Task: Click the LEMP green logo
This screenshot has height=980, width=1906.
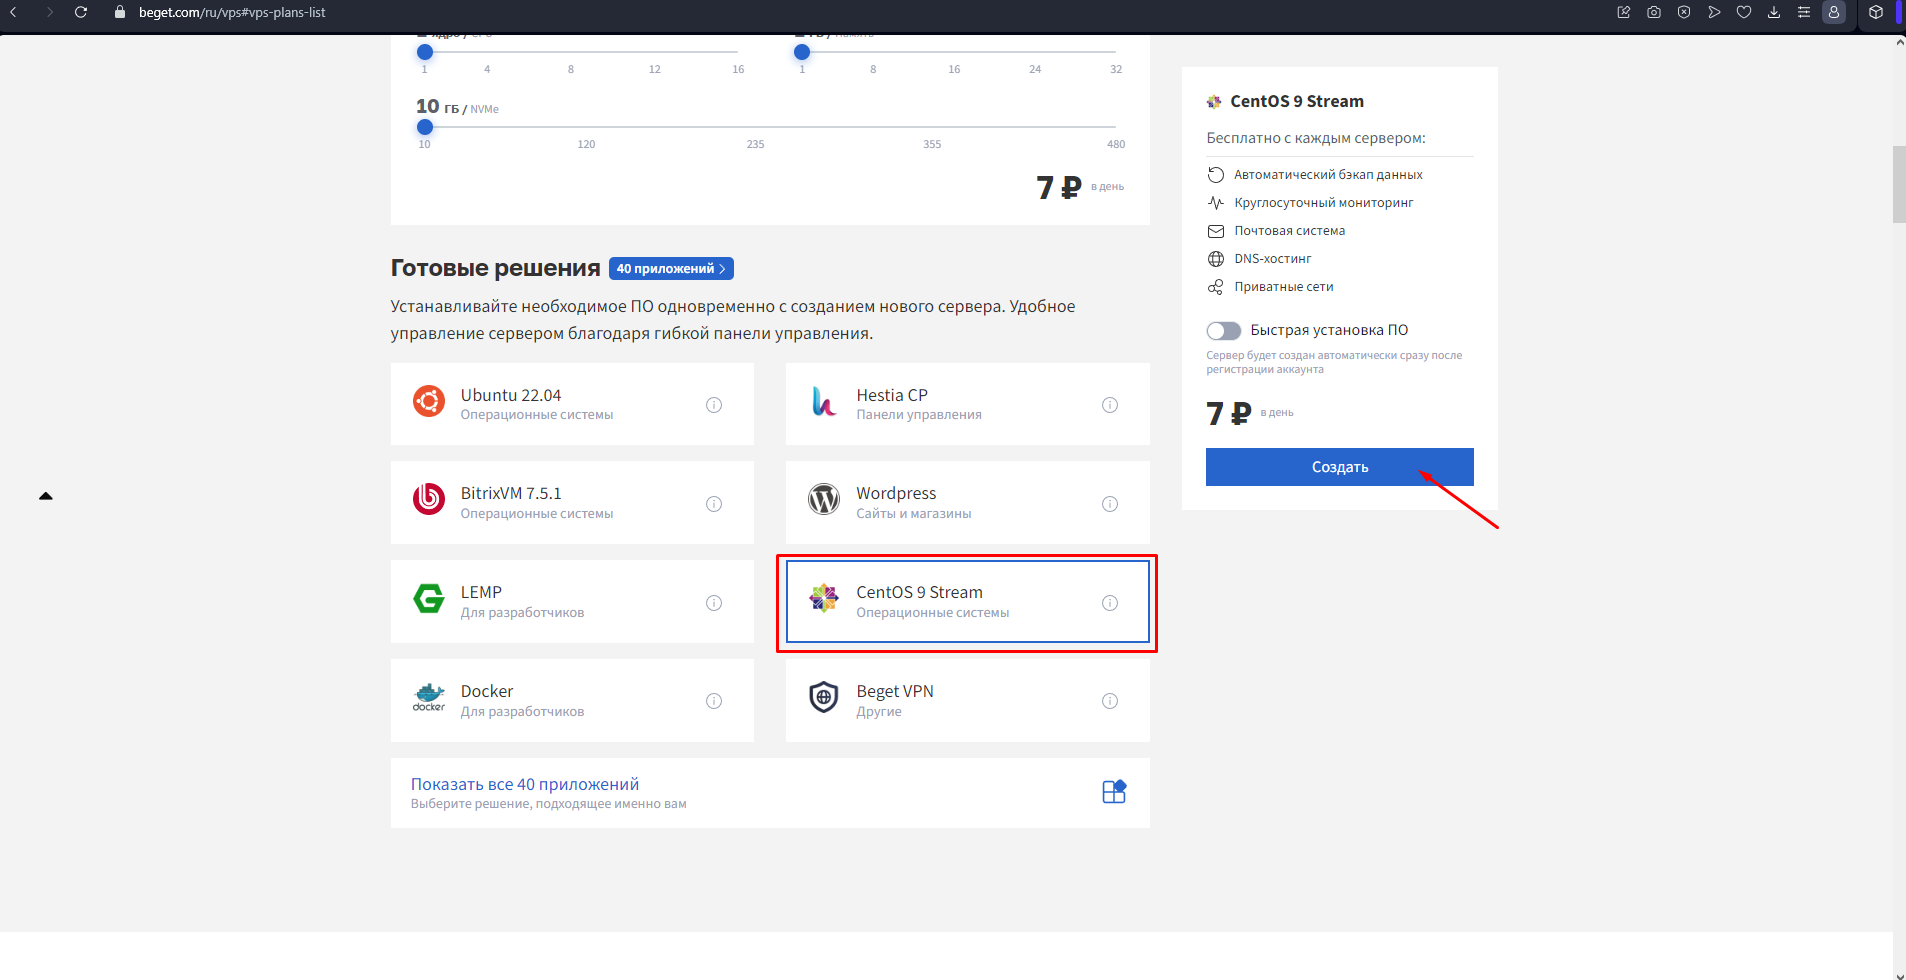Action: pos(429,598)
